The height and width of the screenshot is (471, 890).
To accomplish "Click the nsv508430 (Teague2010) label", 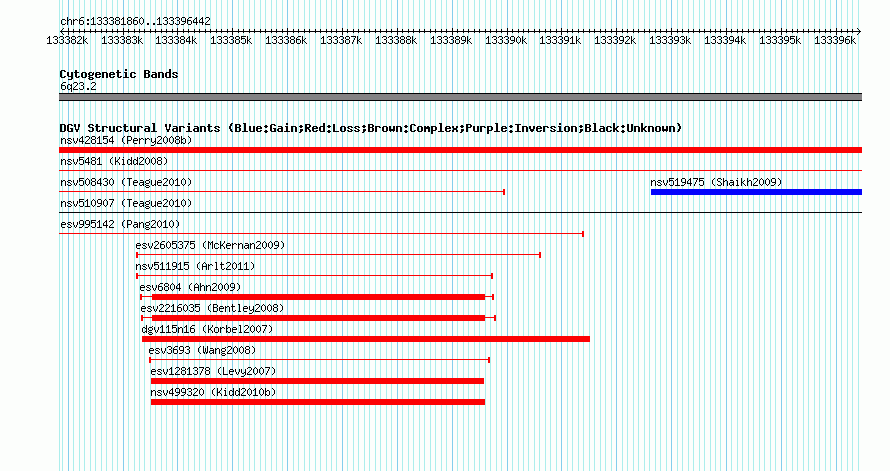I will point(126,182).
